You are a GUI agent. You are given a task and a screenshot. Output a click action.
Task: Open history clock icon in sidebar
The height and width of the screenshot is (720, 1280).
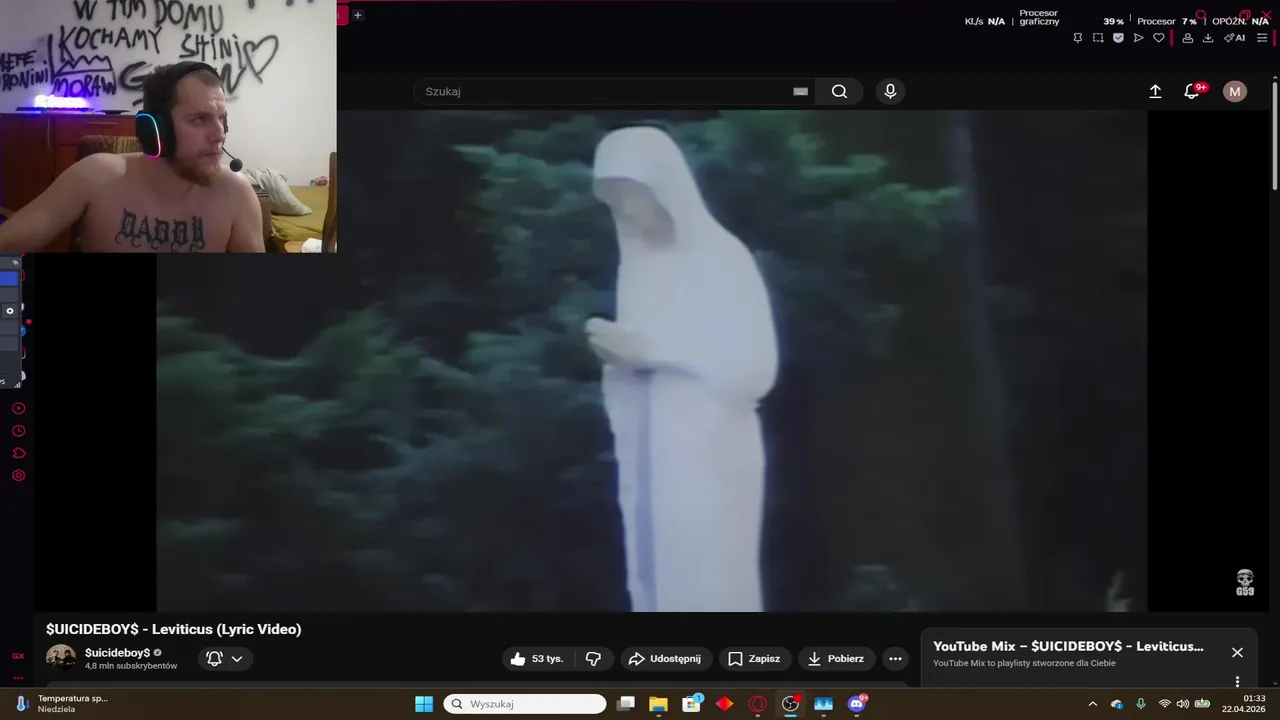tap(18, 431)
